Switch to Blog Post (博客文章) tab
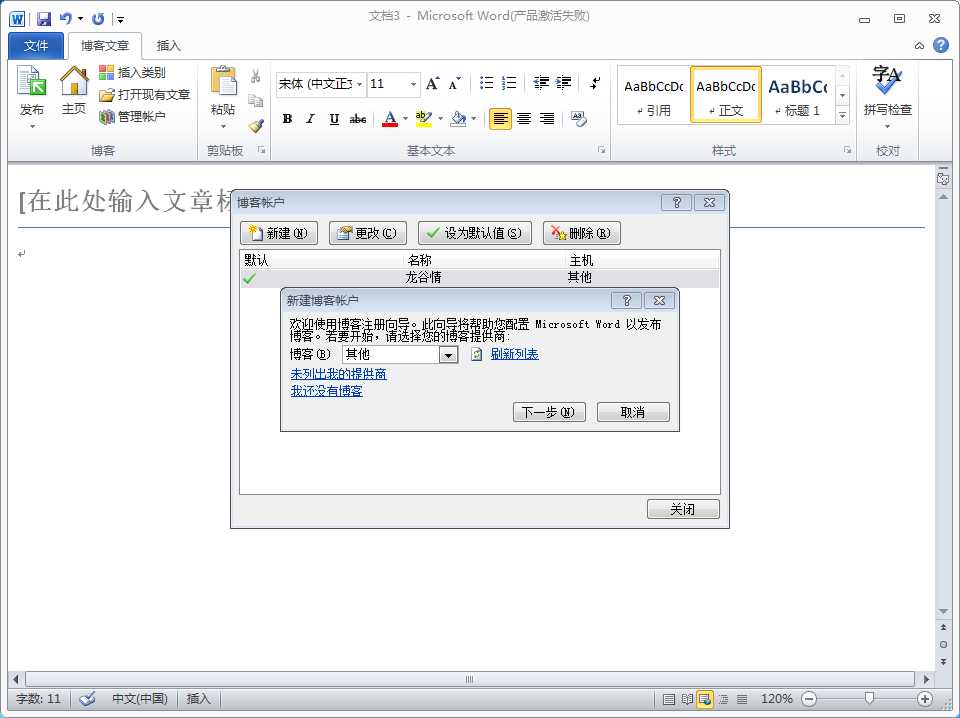The width and height of the screenshot is (960, 718). pos(105,46)
